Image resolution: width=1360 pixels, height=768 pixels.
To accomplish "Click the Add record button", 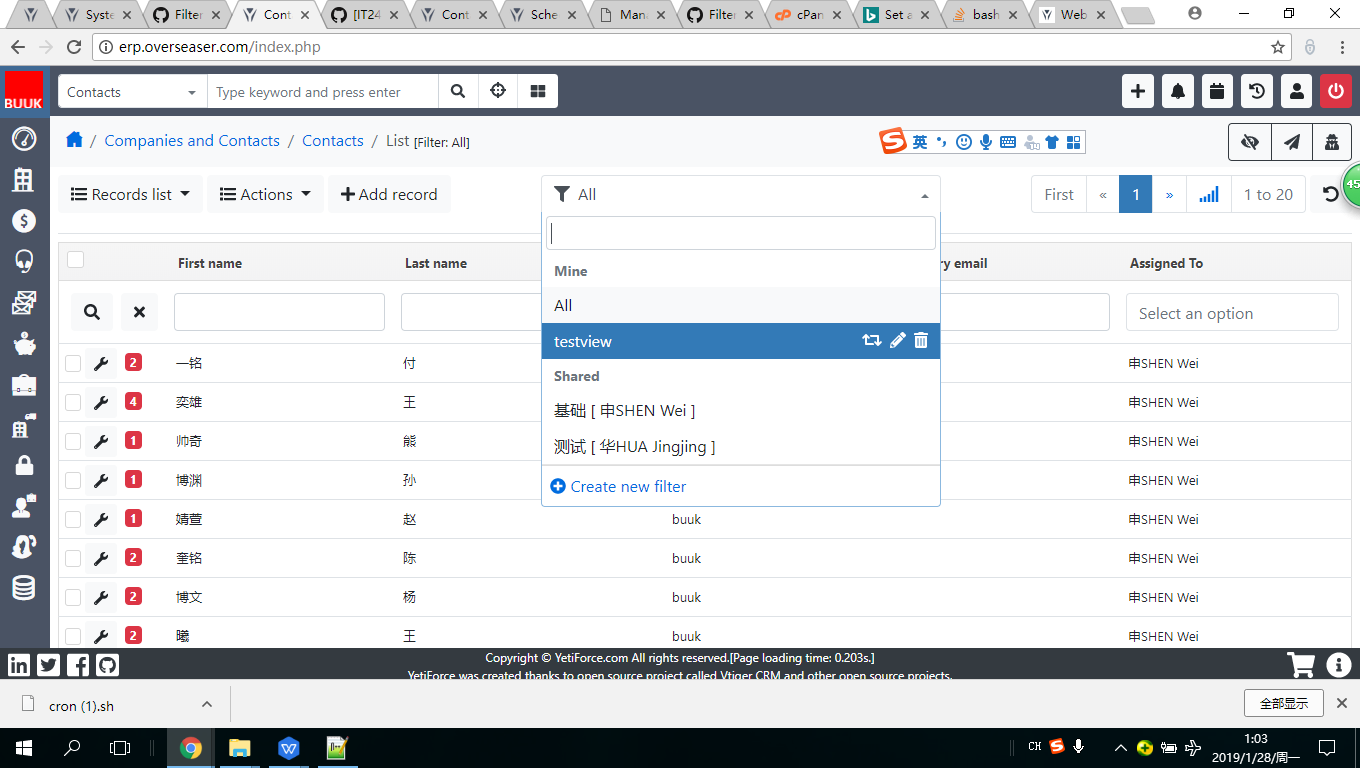I will [x=389, y=194].
